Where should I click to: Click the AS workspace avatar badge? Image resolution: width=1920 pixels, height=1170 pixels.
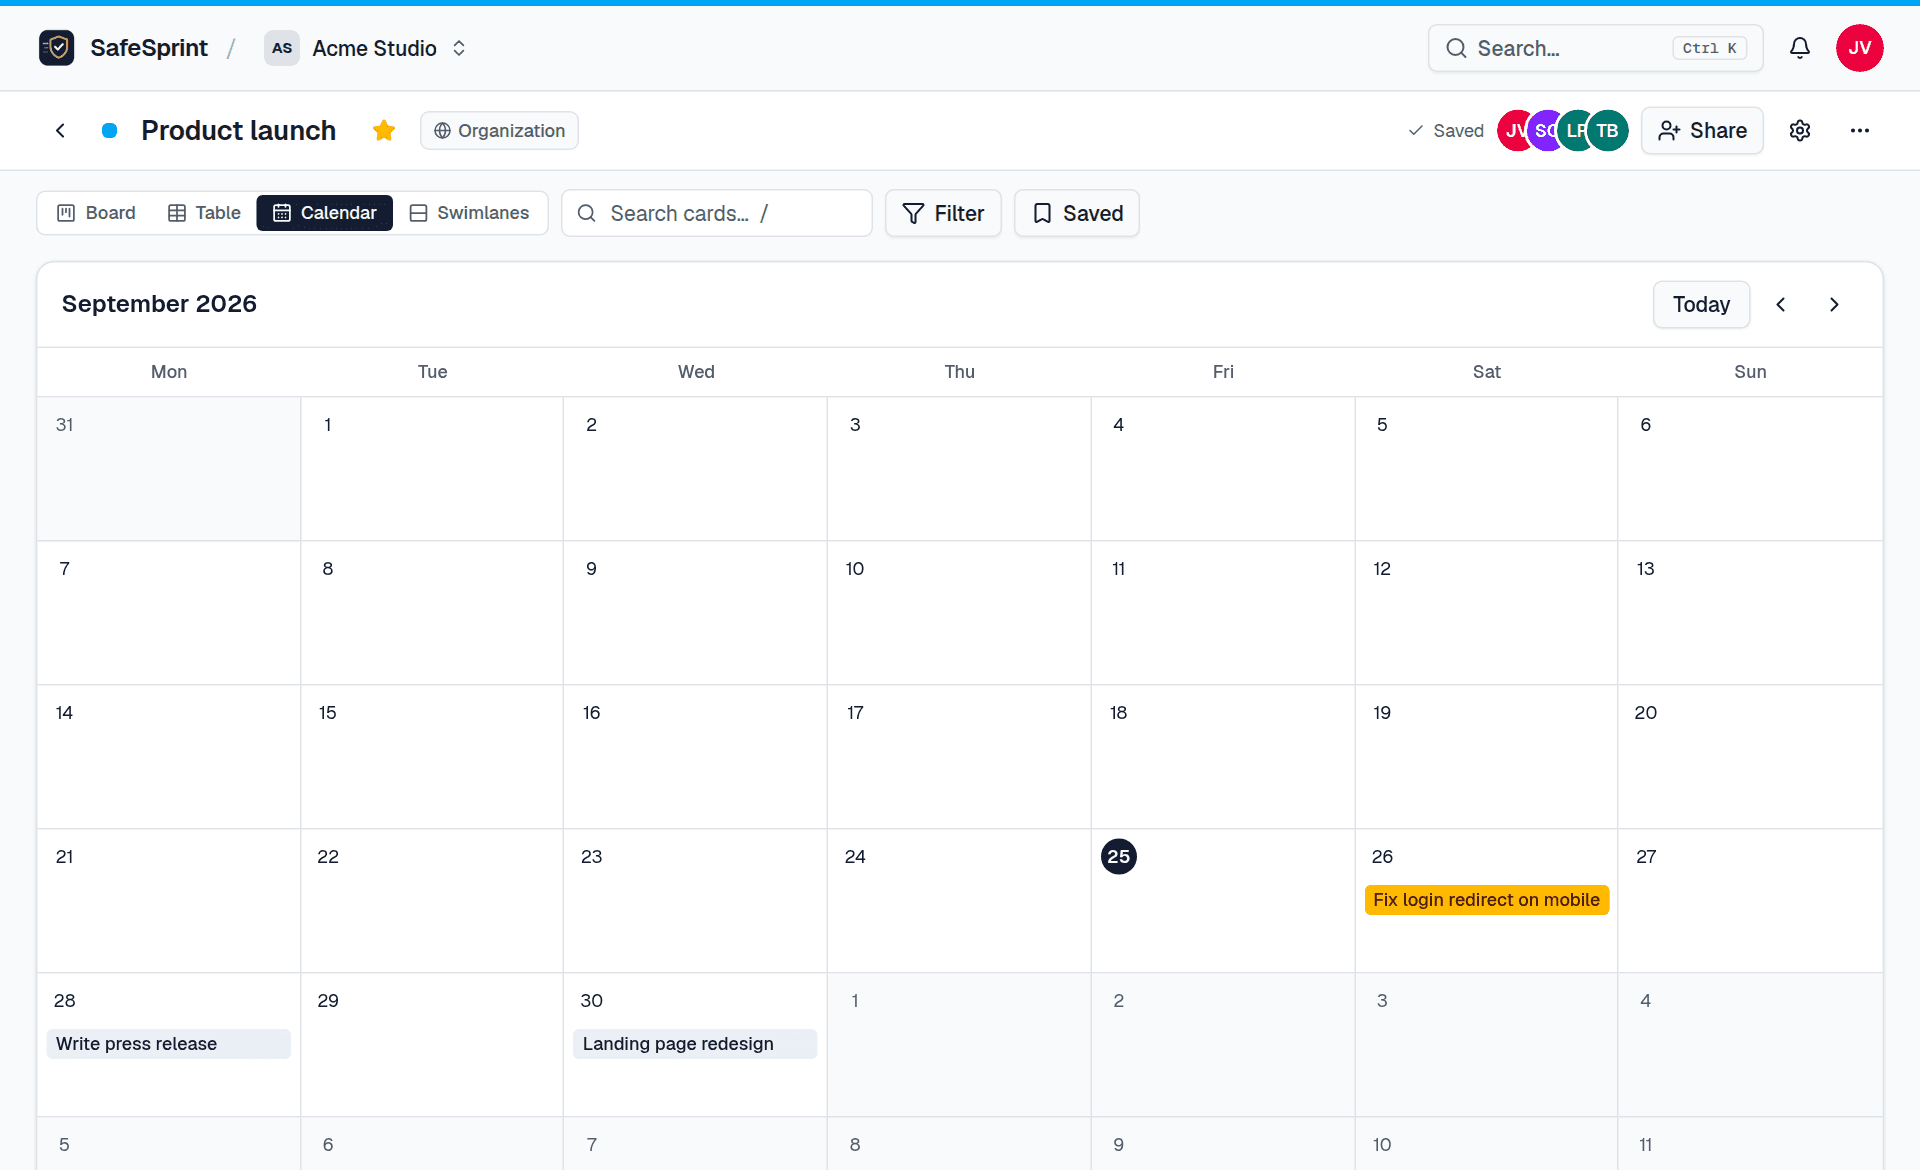tap(282, 48)
